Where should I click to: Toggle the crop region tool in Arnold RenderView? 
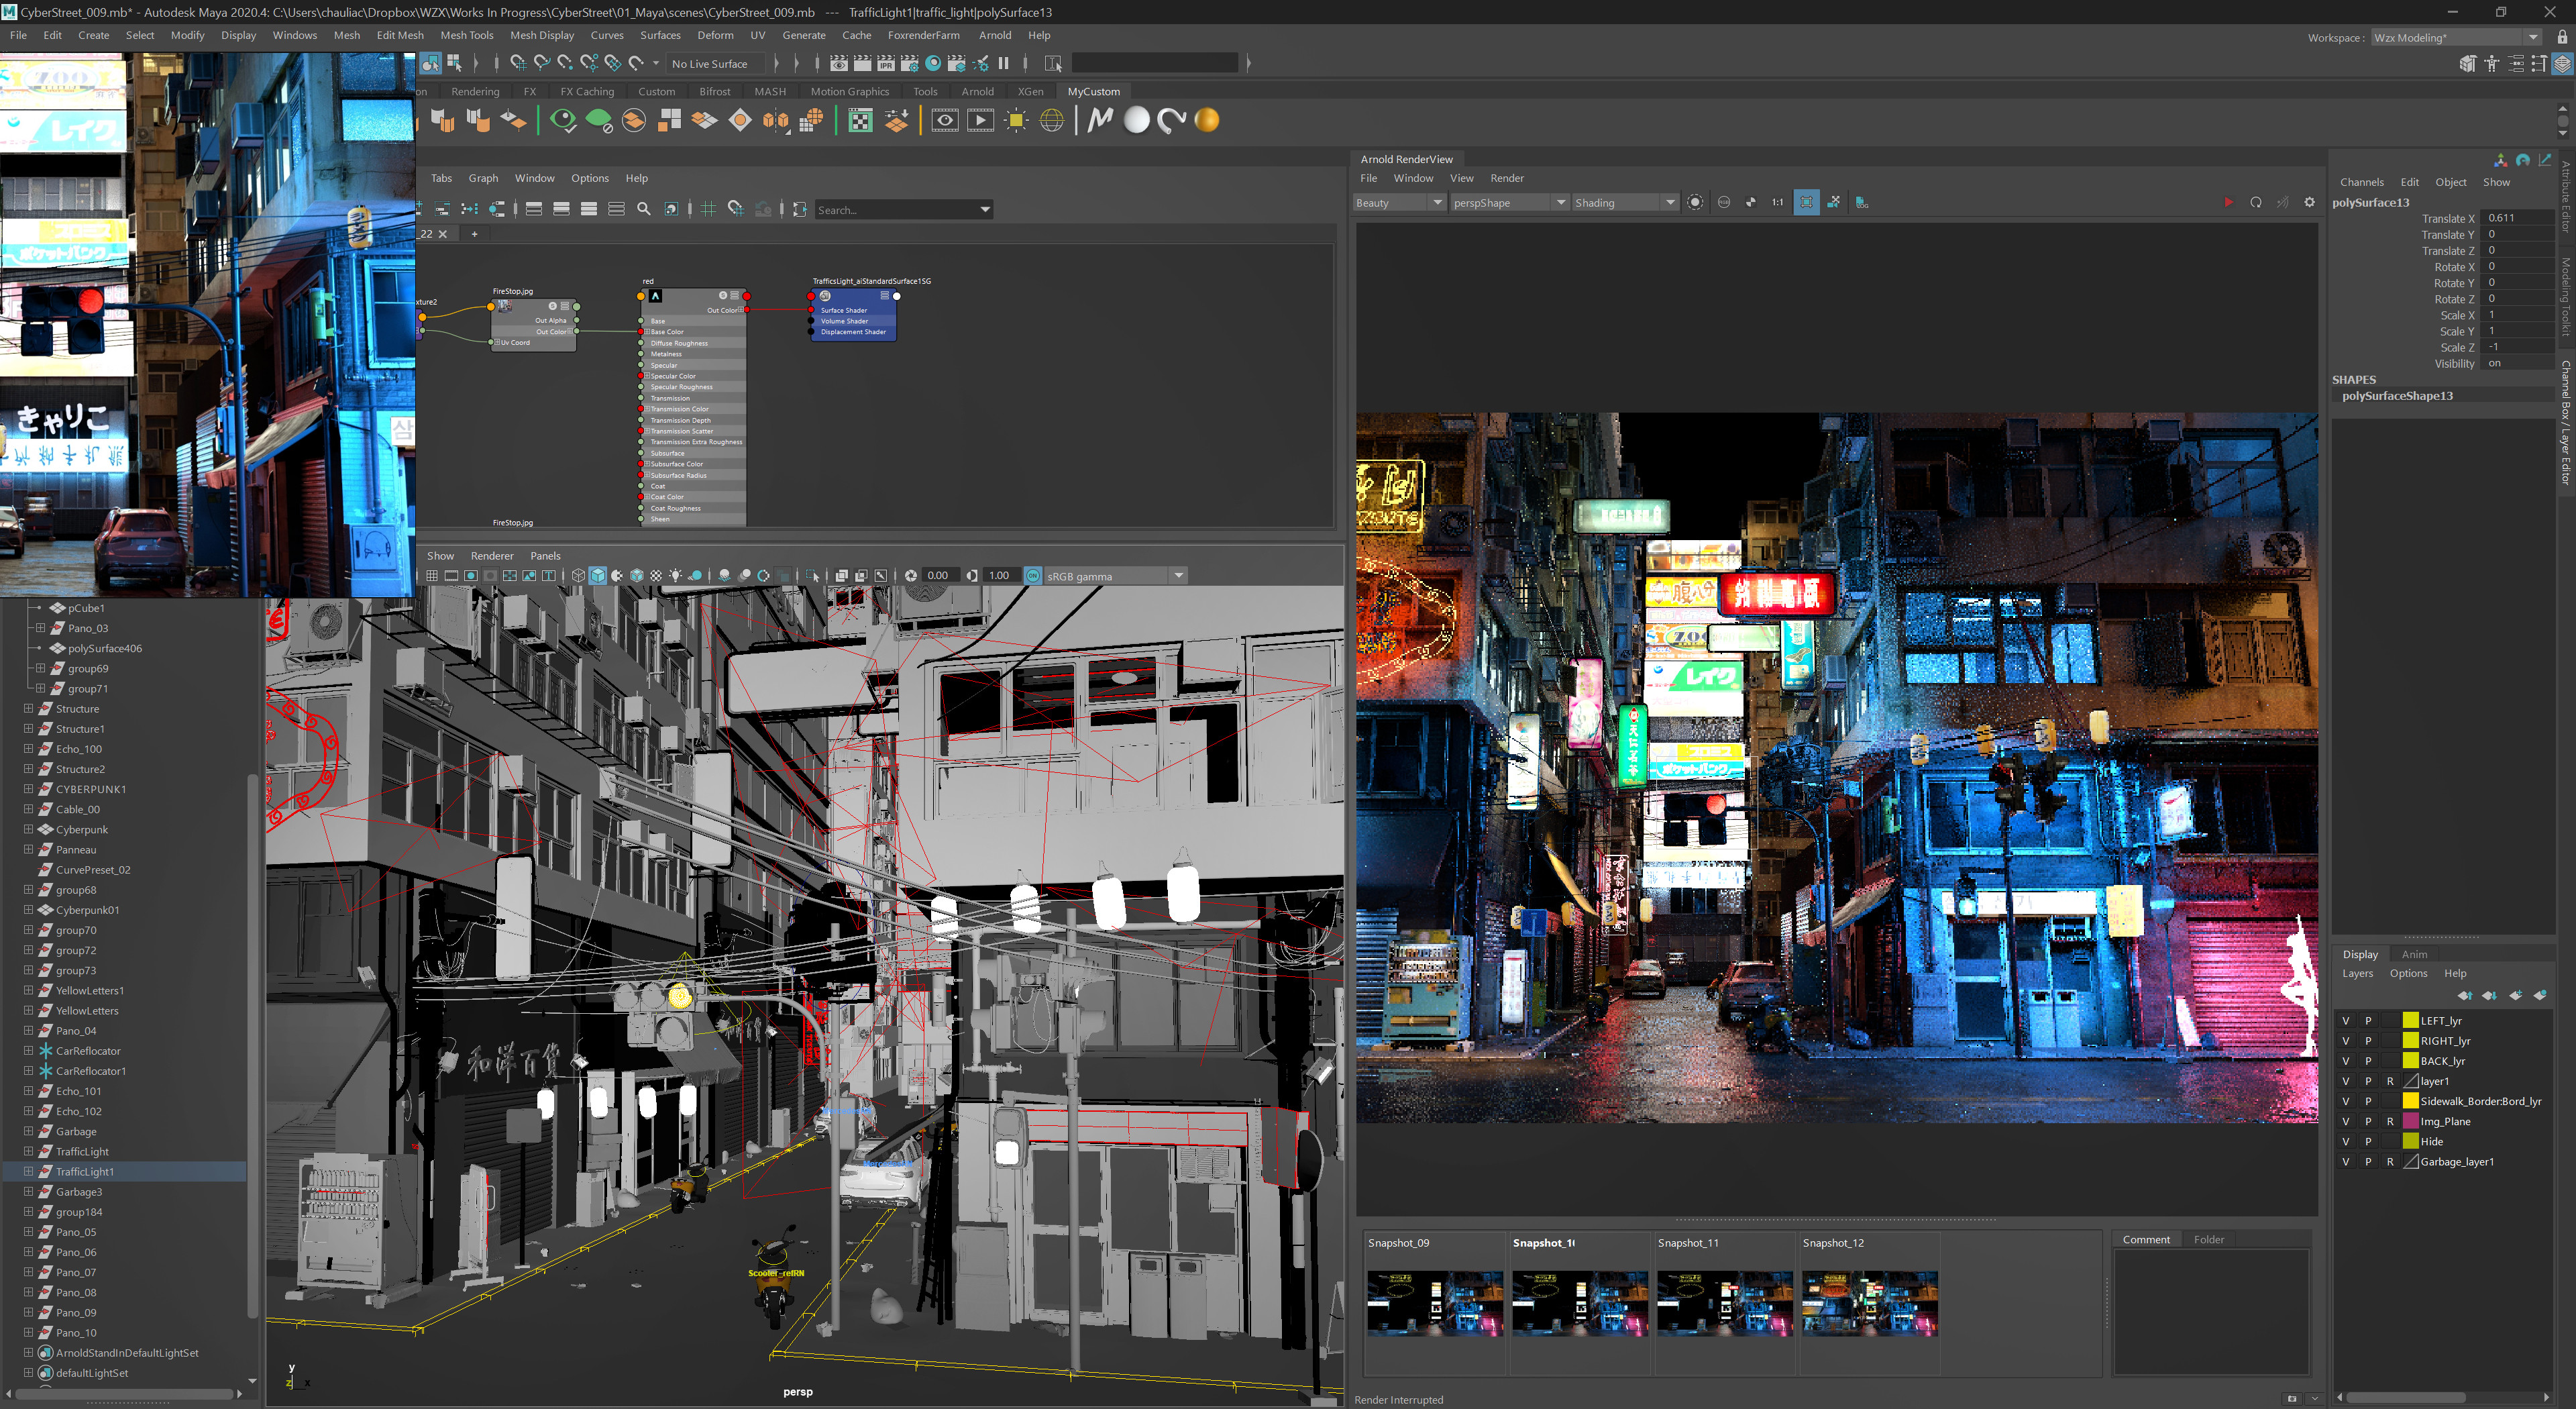point(1806,202)
